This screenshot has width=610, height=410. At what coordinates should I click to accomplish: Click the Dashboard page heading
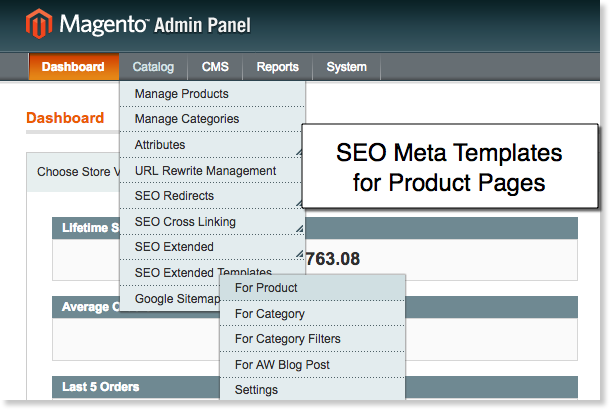point(65,118)
